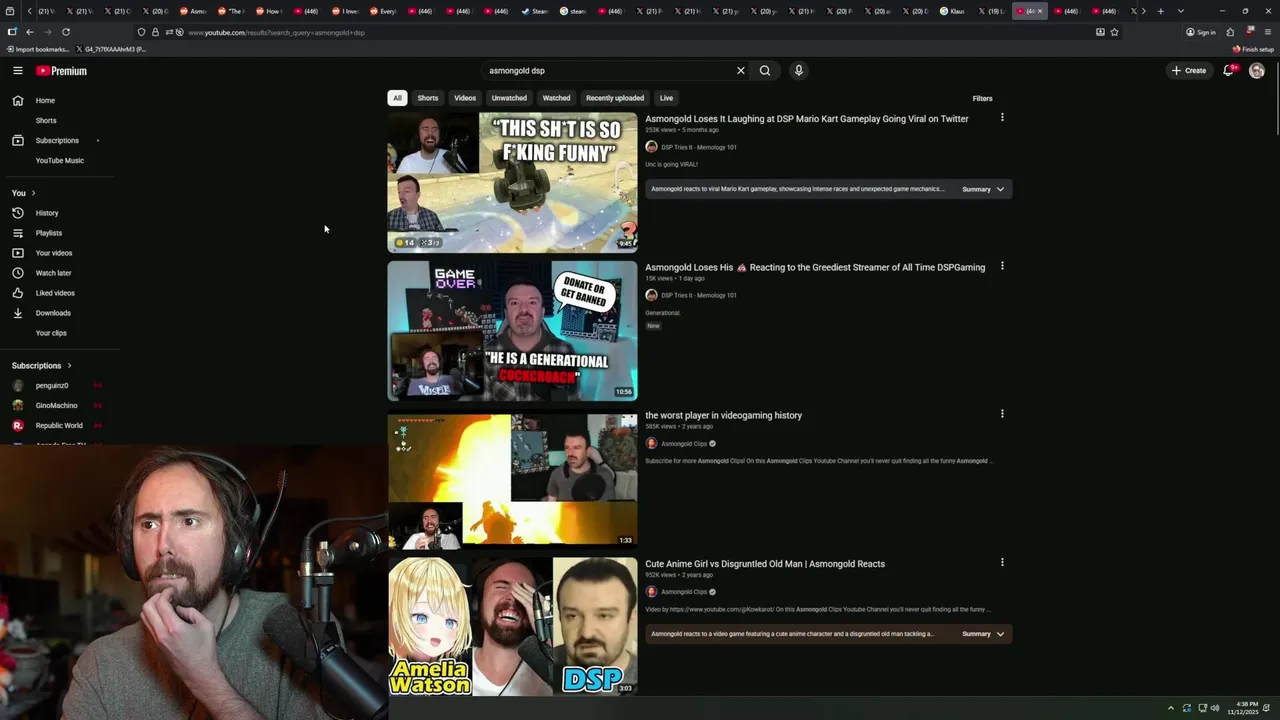Click browser Sign in button
Screen dimensions: 1280x720
[x=1201, y=32]
